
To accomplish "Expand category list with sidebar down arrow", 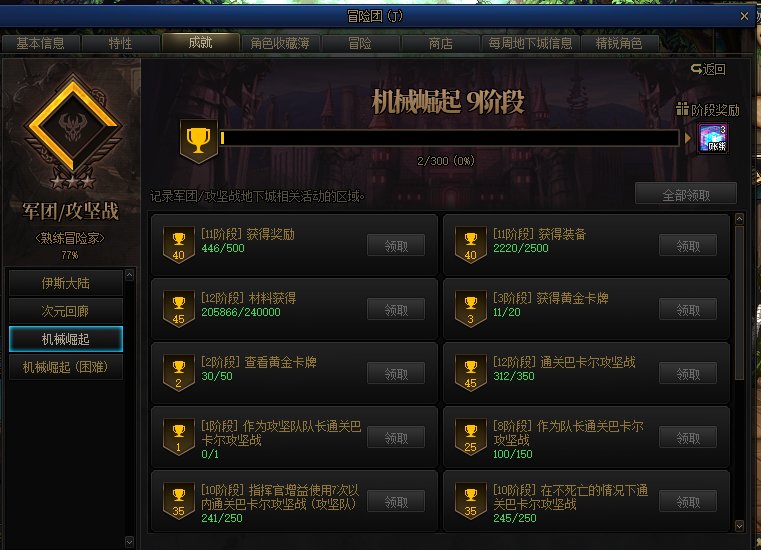I will (129, 541).
